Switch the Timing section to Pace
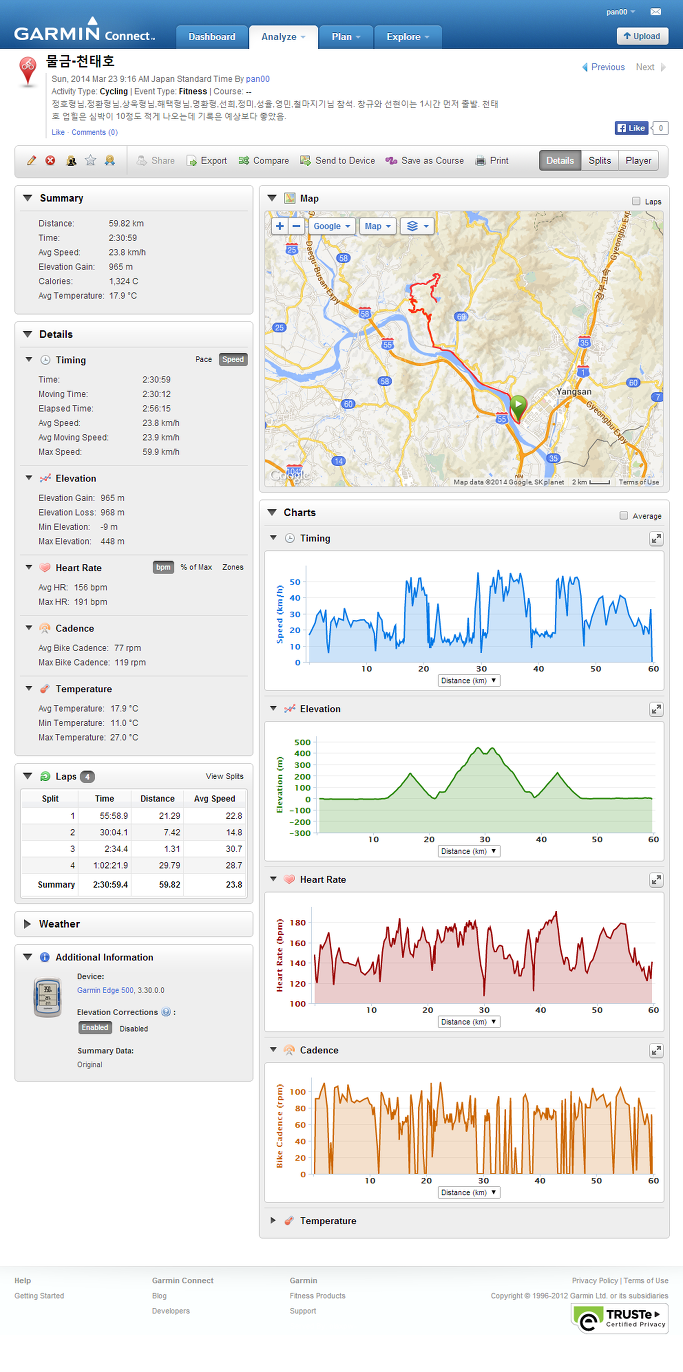The height and width of the screenshot is (1372, 683). pyautogui.click(x=203, y=360)
